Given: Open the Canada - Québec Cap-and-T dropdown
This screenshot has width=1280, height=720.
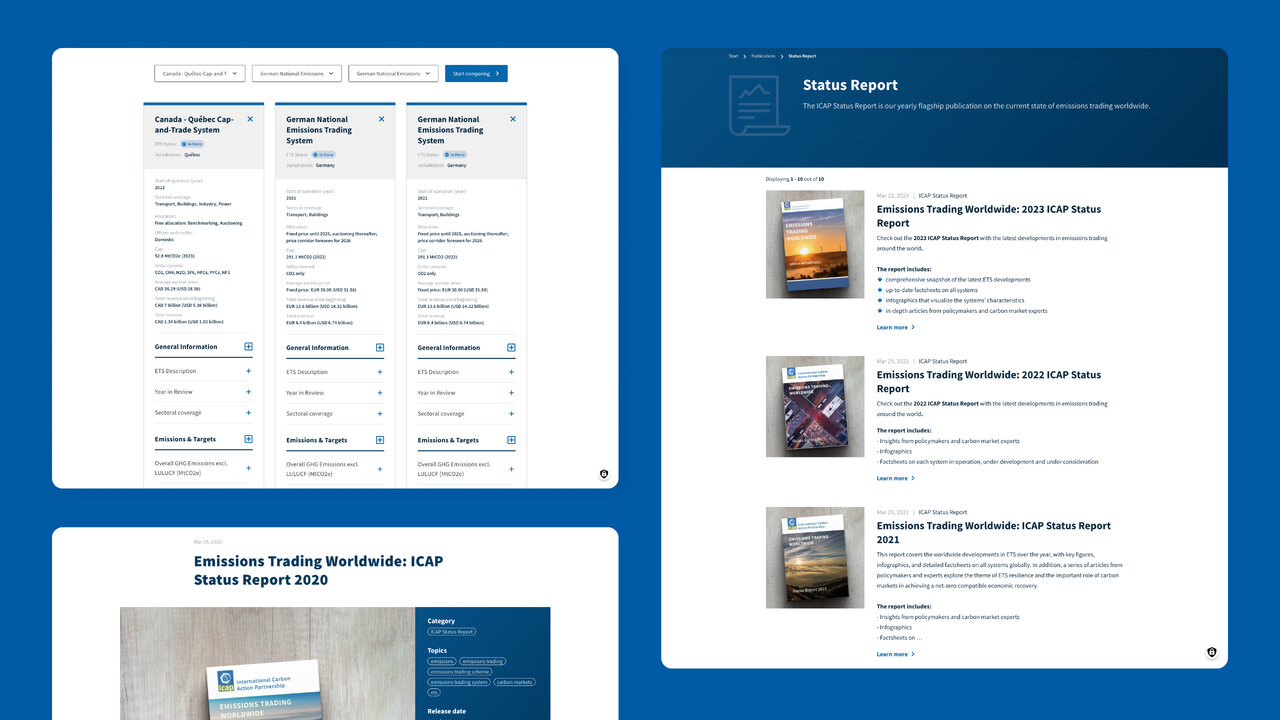Looking at the screenshot, I should pyautogui.click(x=199, y=73).
